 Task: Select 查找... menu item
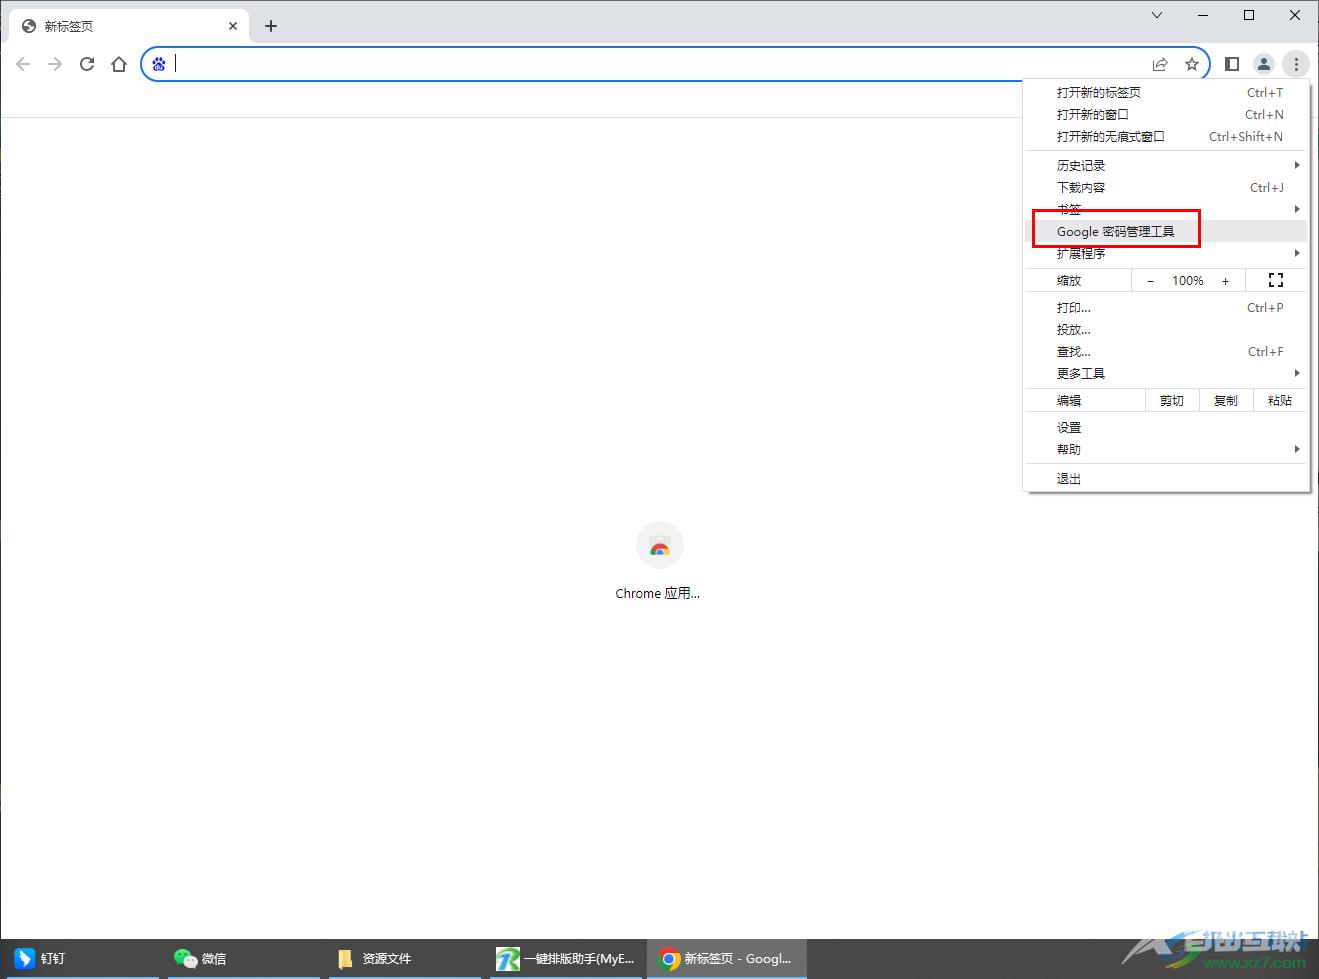click(x=1167, y=352)
